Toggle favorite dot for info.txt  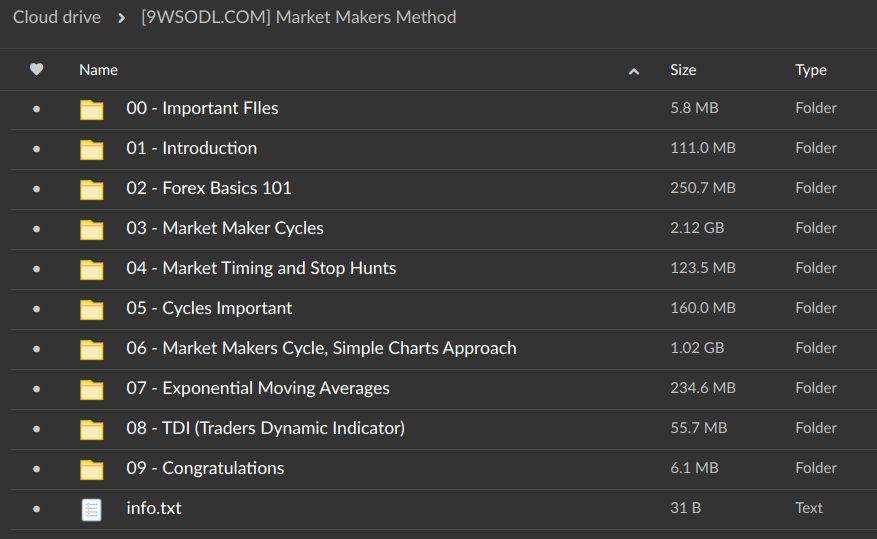tap(37, 509)
